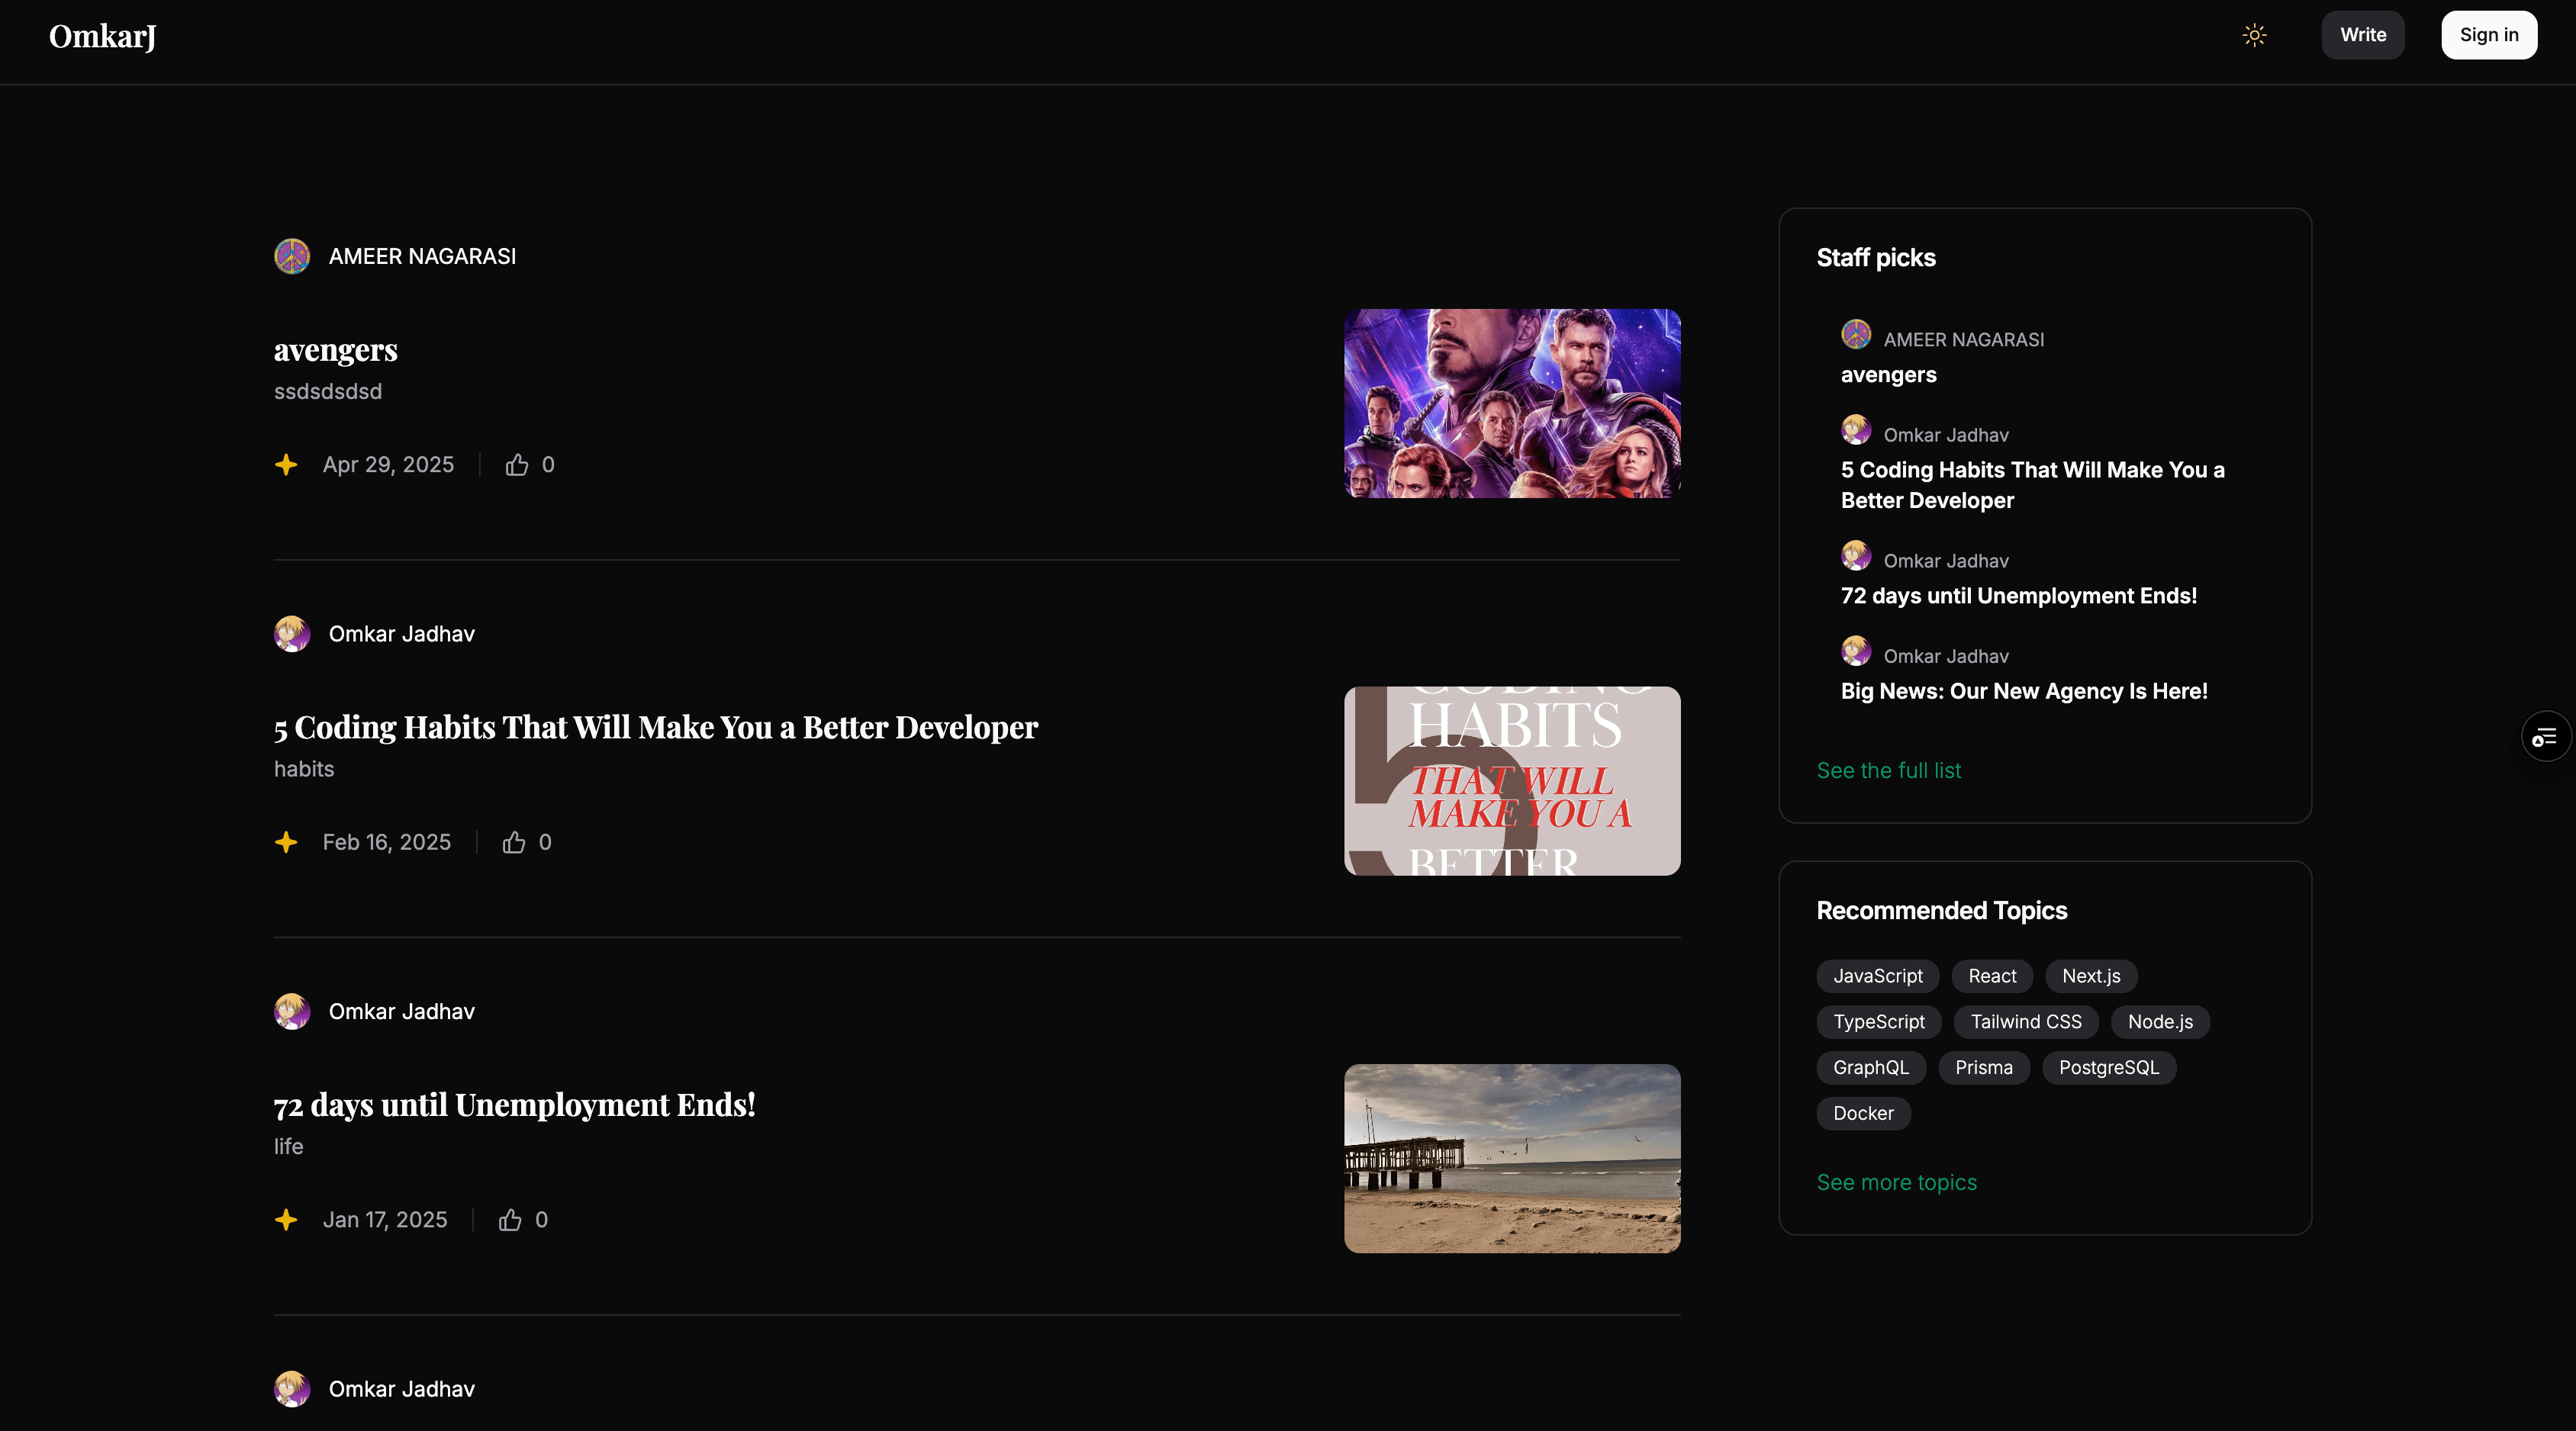
Task: Click AMEER NAGARASI avatar in the avengers post
Action: pos(292,256)
